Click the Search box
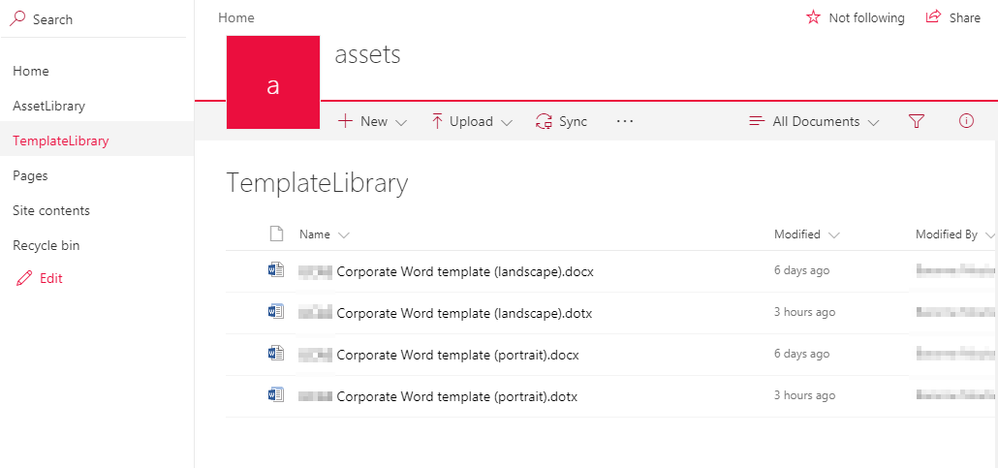998x468 pixels. pos(53,19)
